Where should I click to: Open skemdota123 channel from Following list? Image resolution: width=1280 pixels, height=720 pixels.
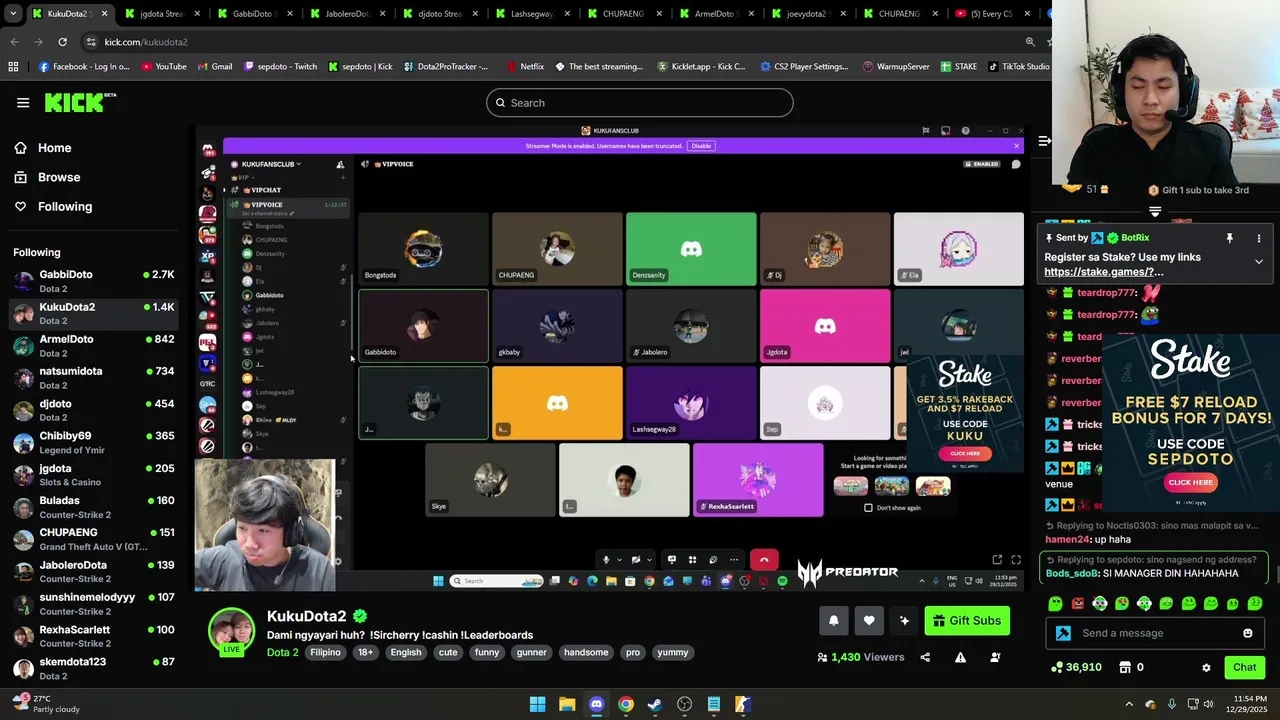click(x=93, y=668)
